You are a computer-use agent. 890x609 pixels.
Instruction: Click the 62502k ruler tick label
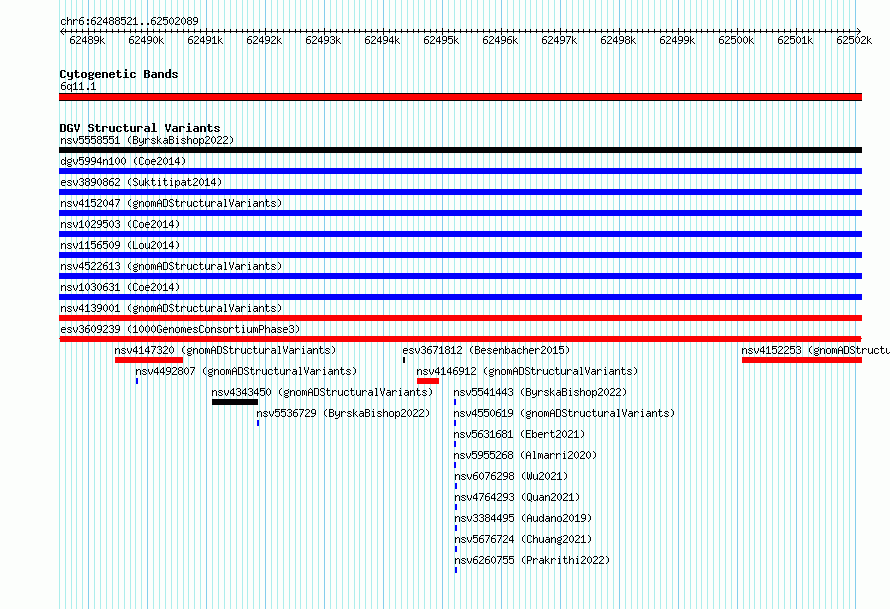pyautogui.click(x=854, y=40)
